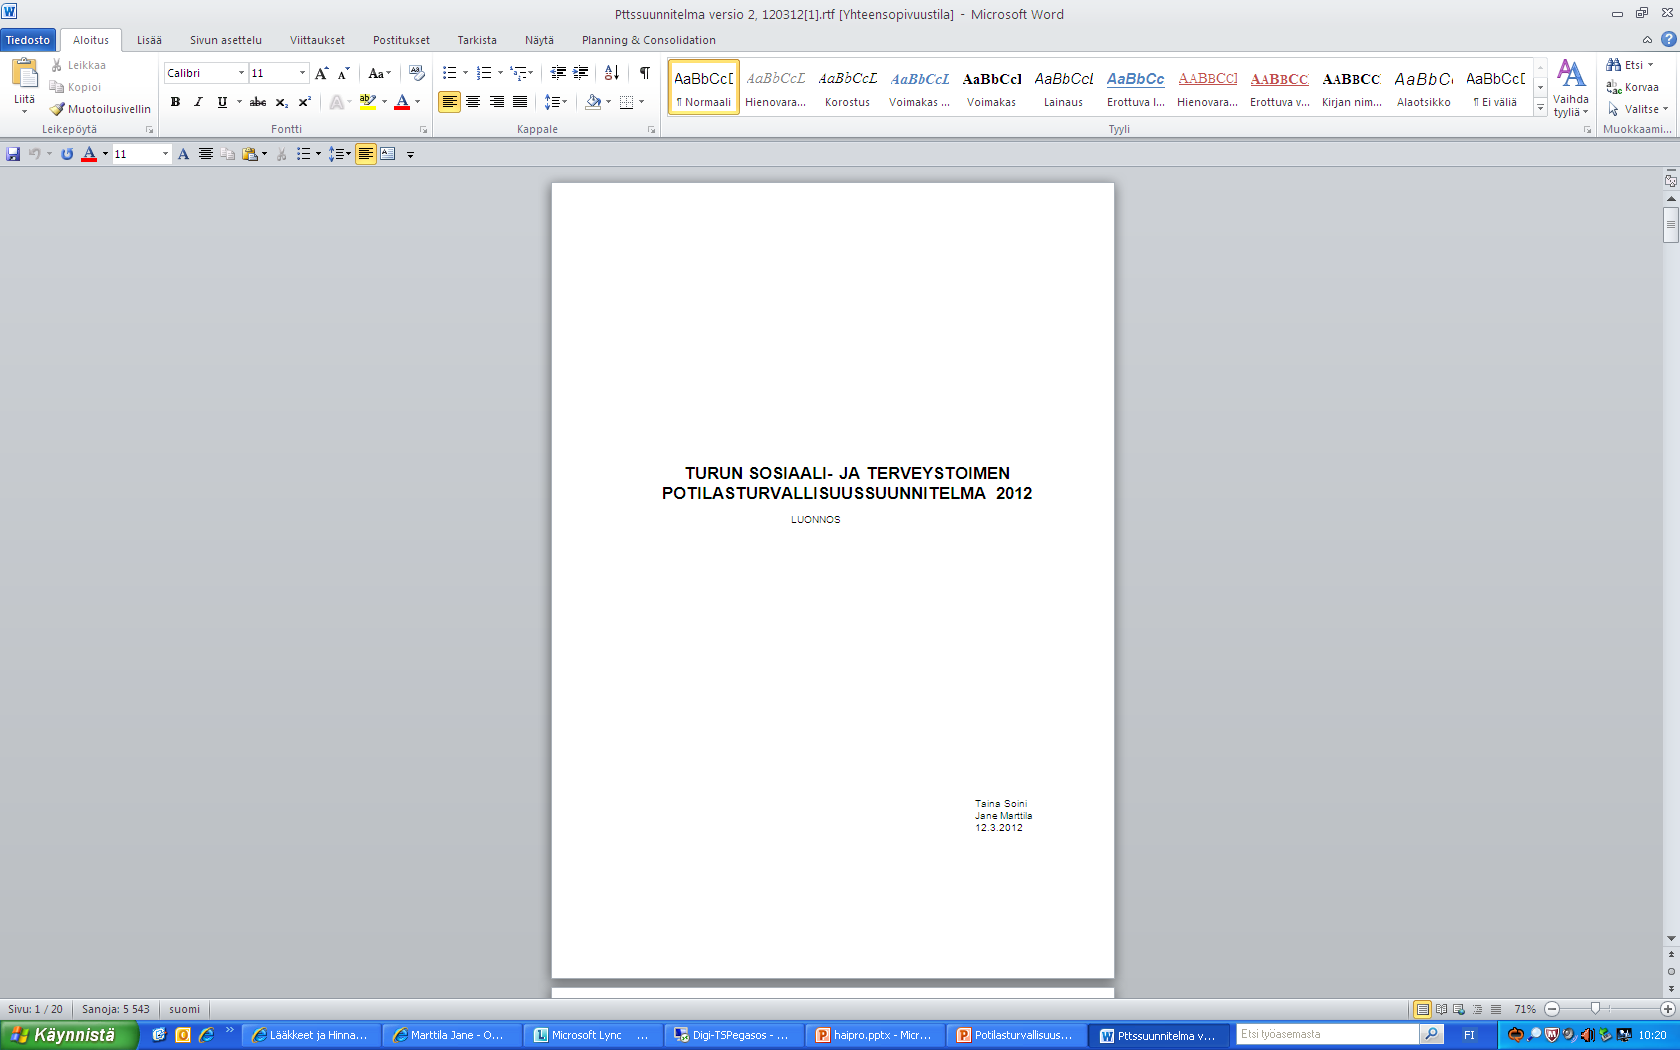Open the bullet list dropdown arrow
Screen dimensions: 1680x1050
pos(465,73)
